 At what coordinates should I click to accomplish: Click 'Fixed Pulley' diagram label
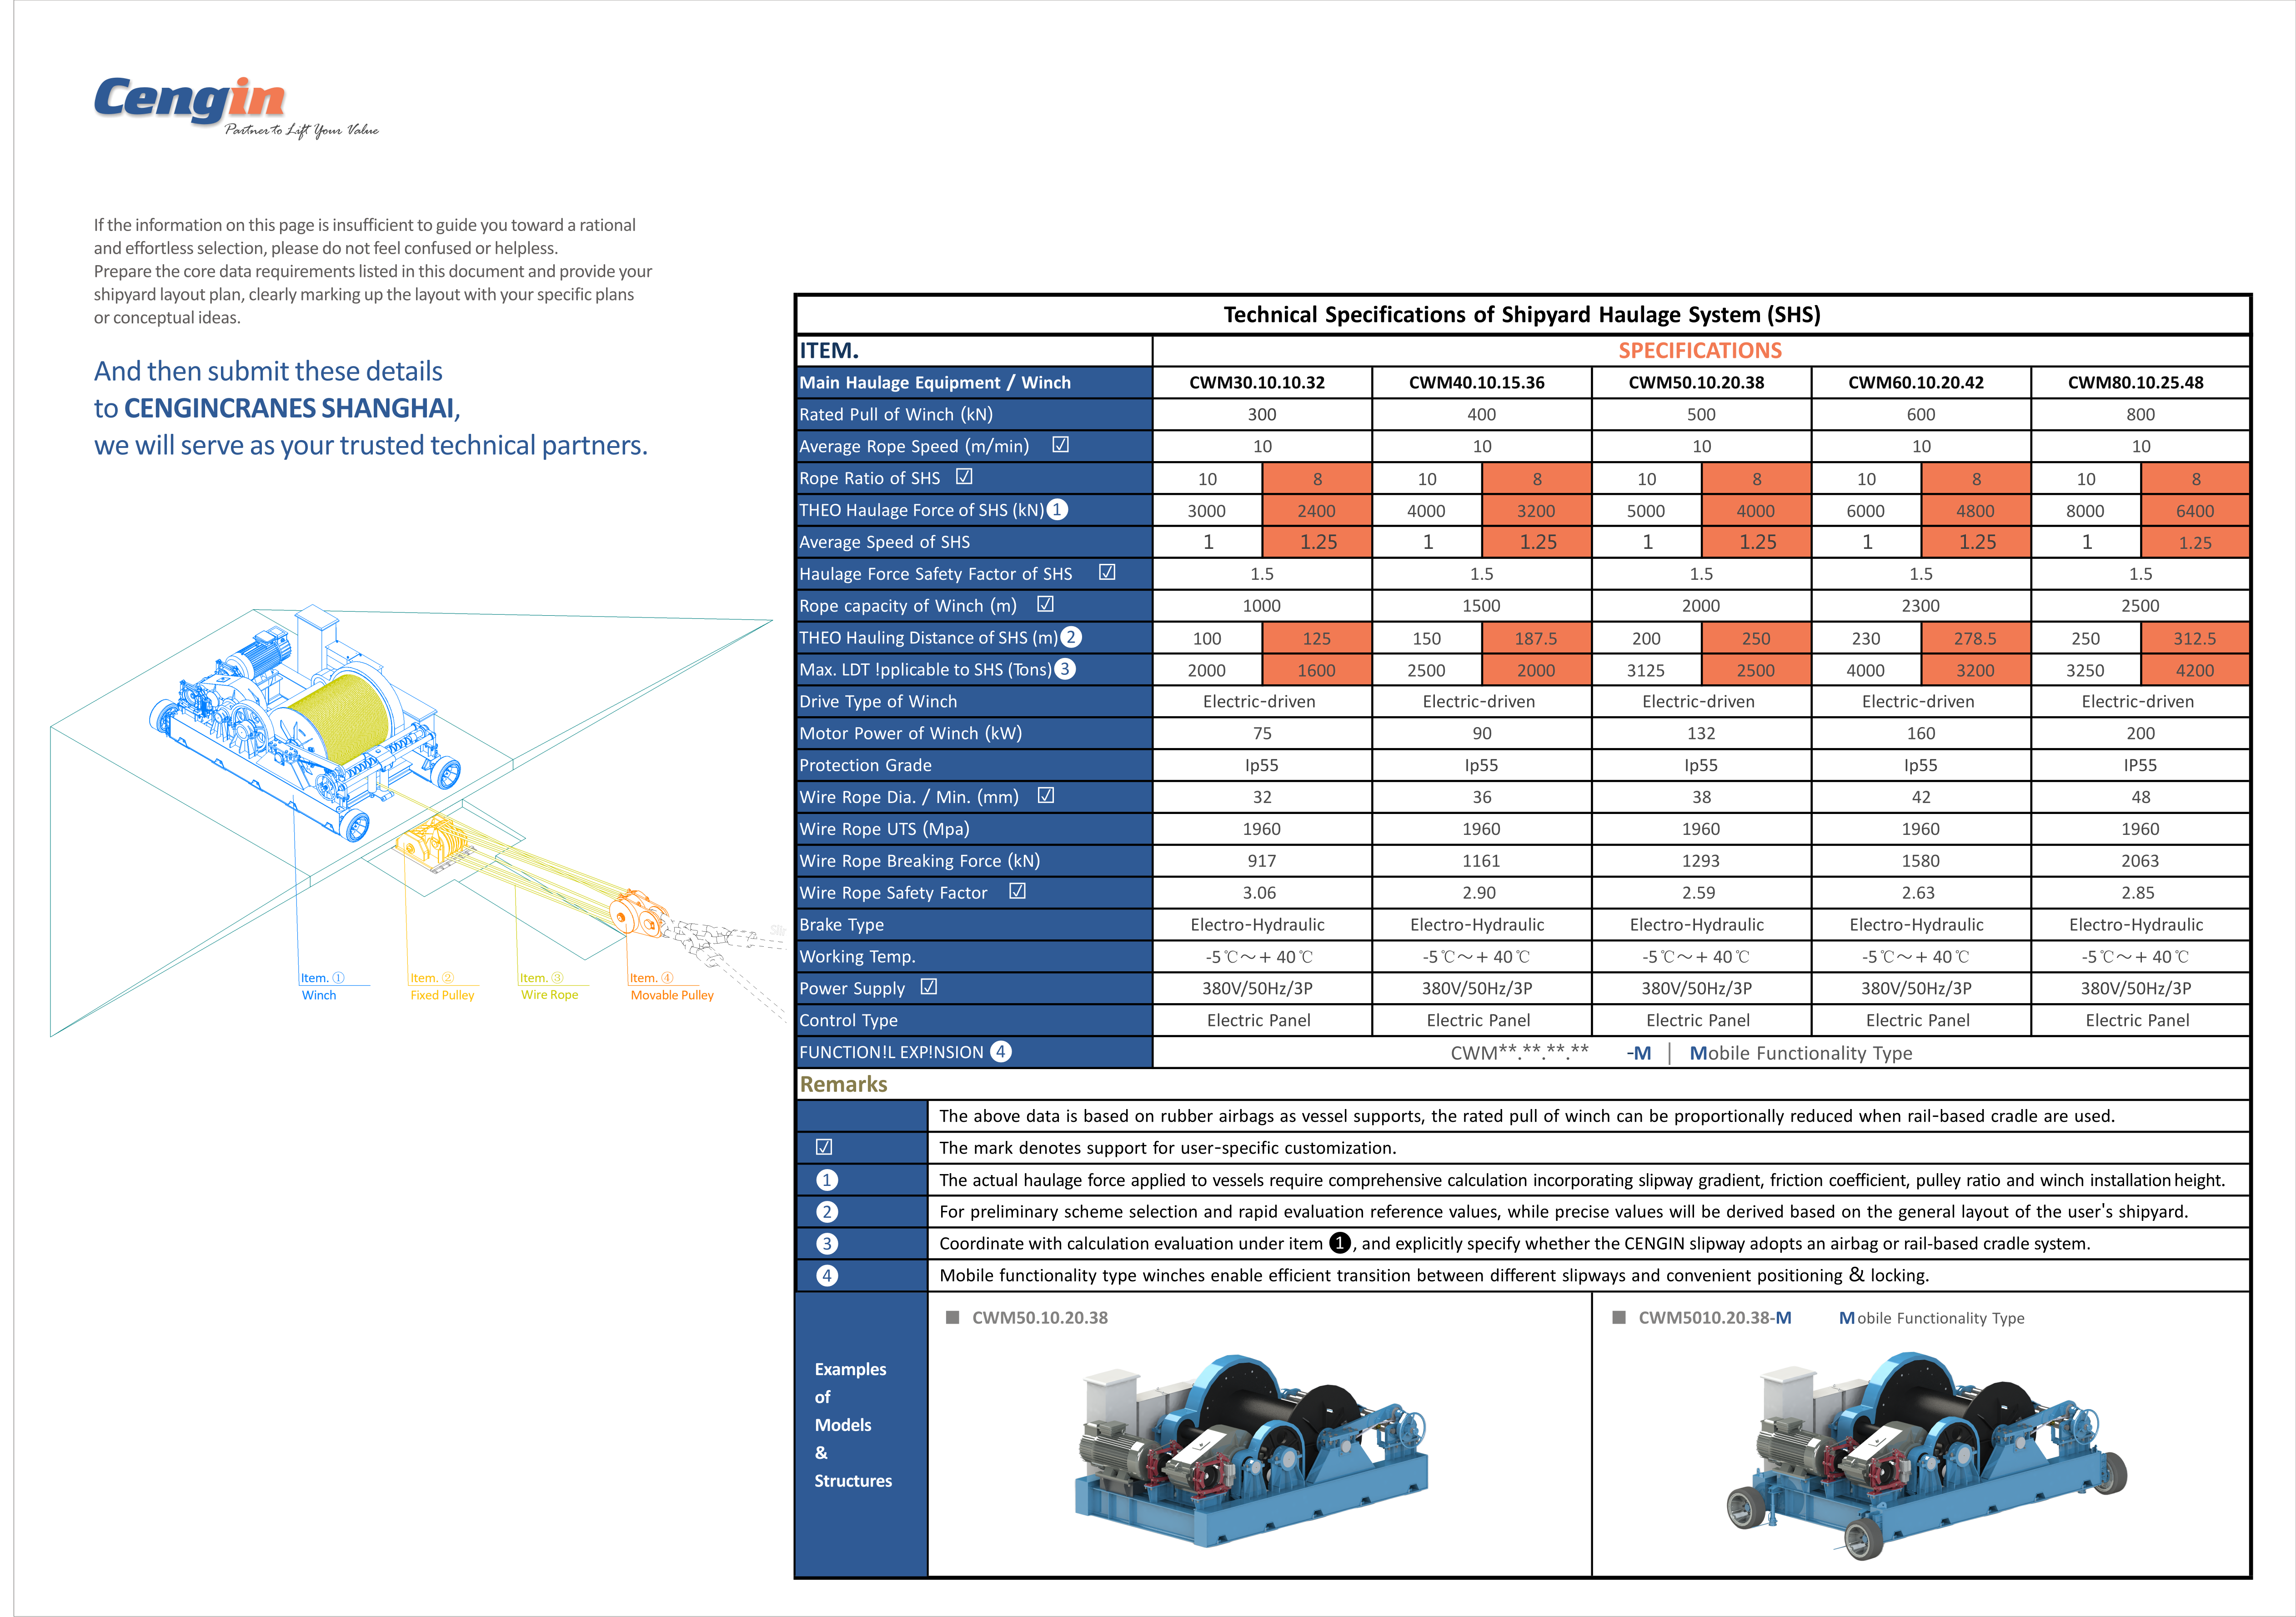pos(442,995)
